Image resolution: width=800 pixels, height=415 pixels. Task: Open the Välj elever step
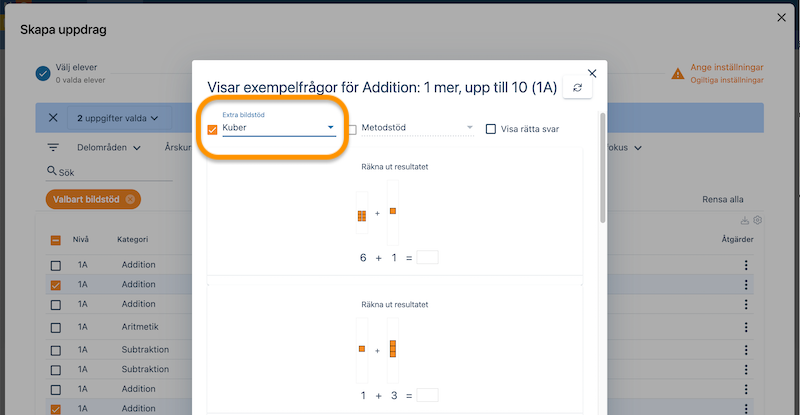coord(43,73)
